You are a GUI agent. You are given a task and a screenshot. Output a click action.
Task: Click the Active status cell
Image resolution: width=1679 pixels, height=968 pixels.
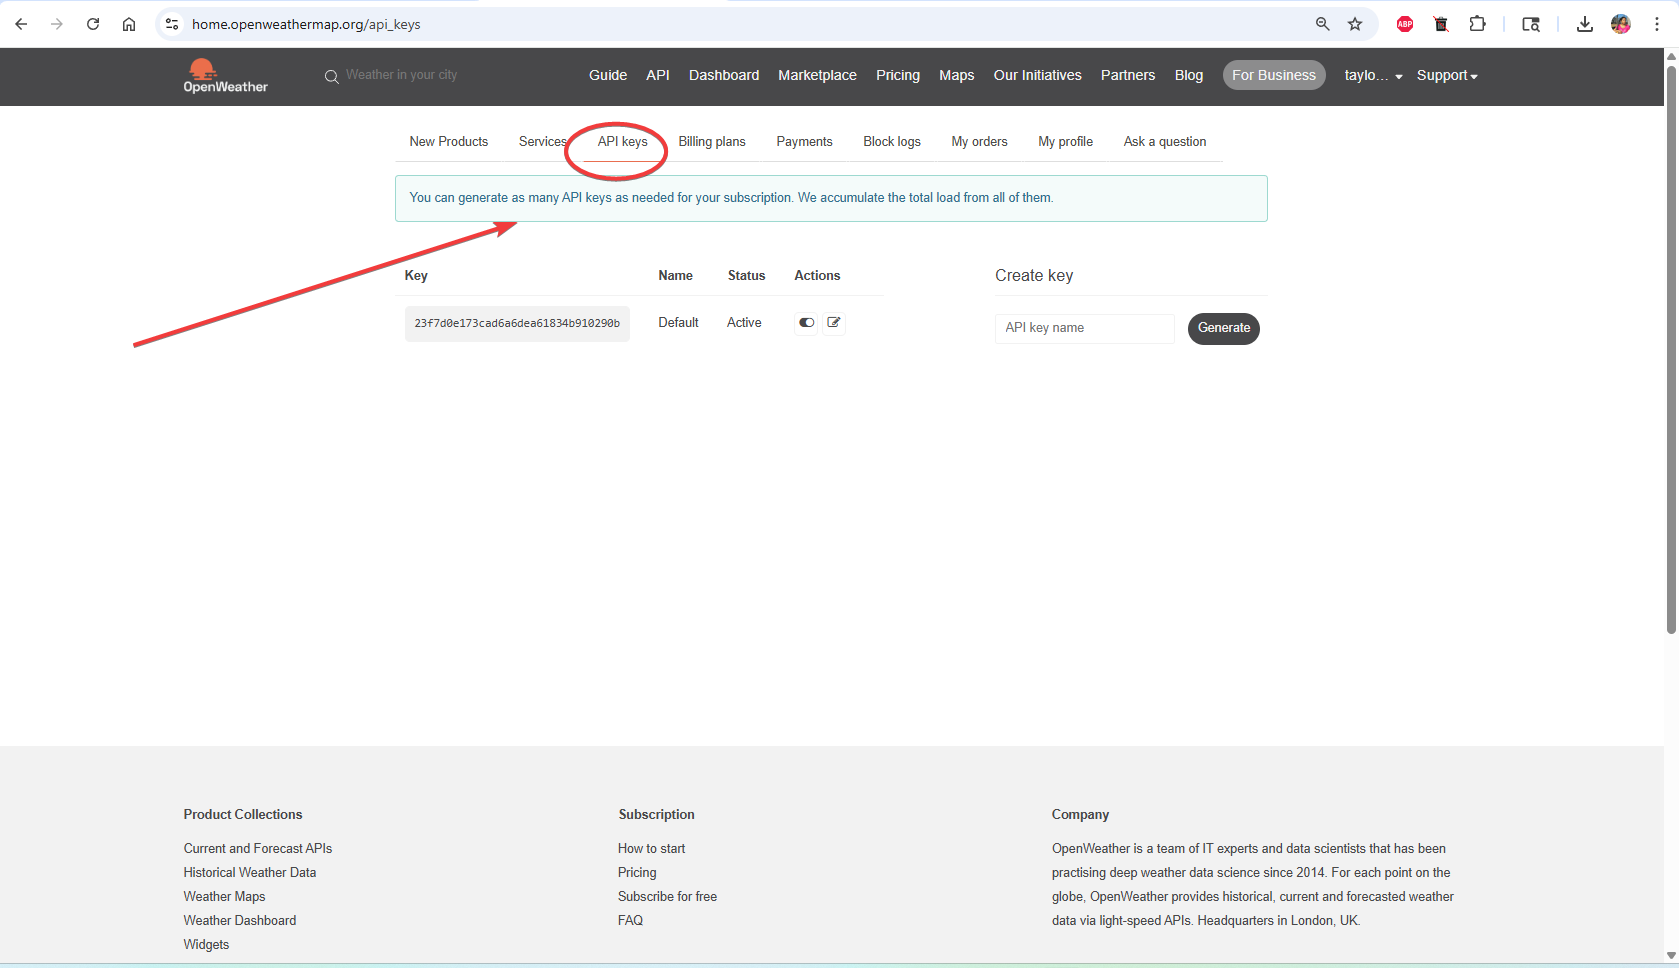[744, 322]
